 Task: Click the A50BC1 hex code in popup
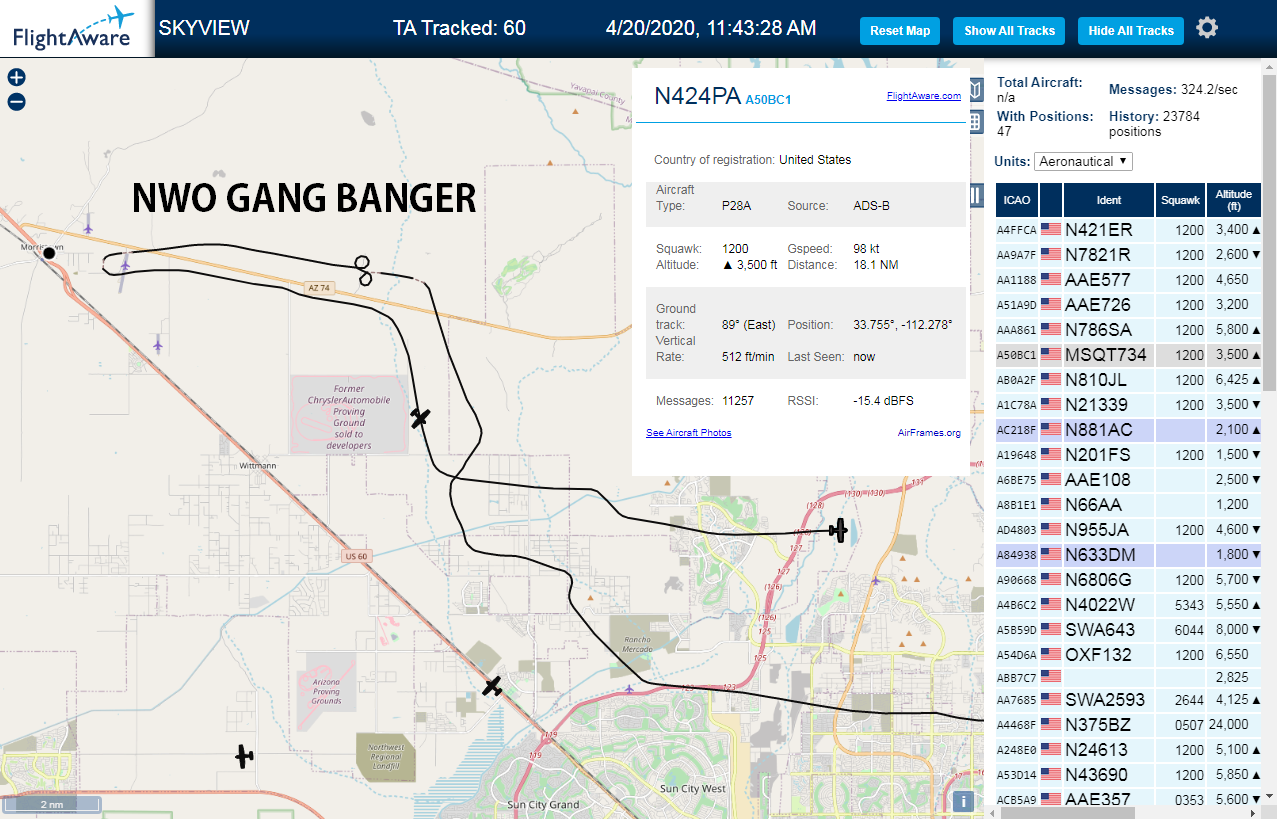click(769, 99)
